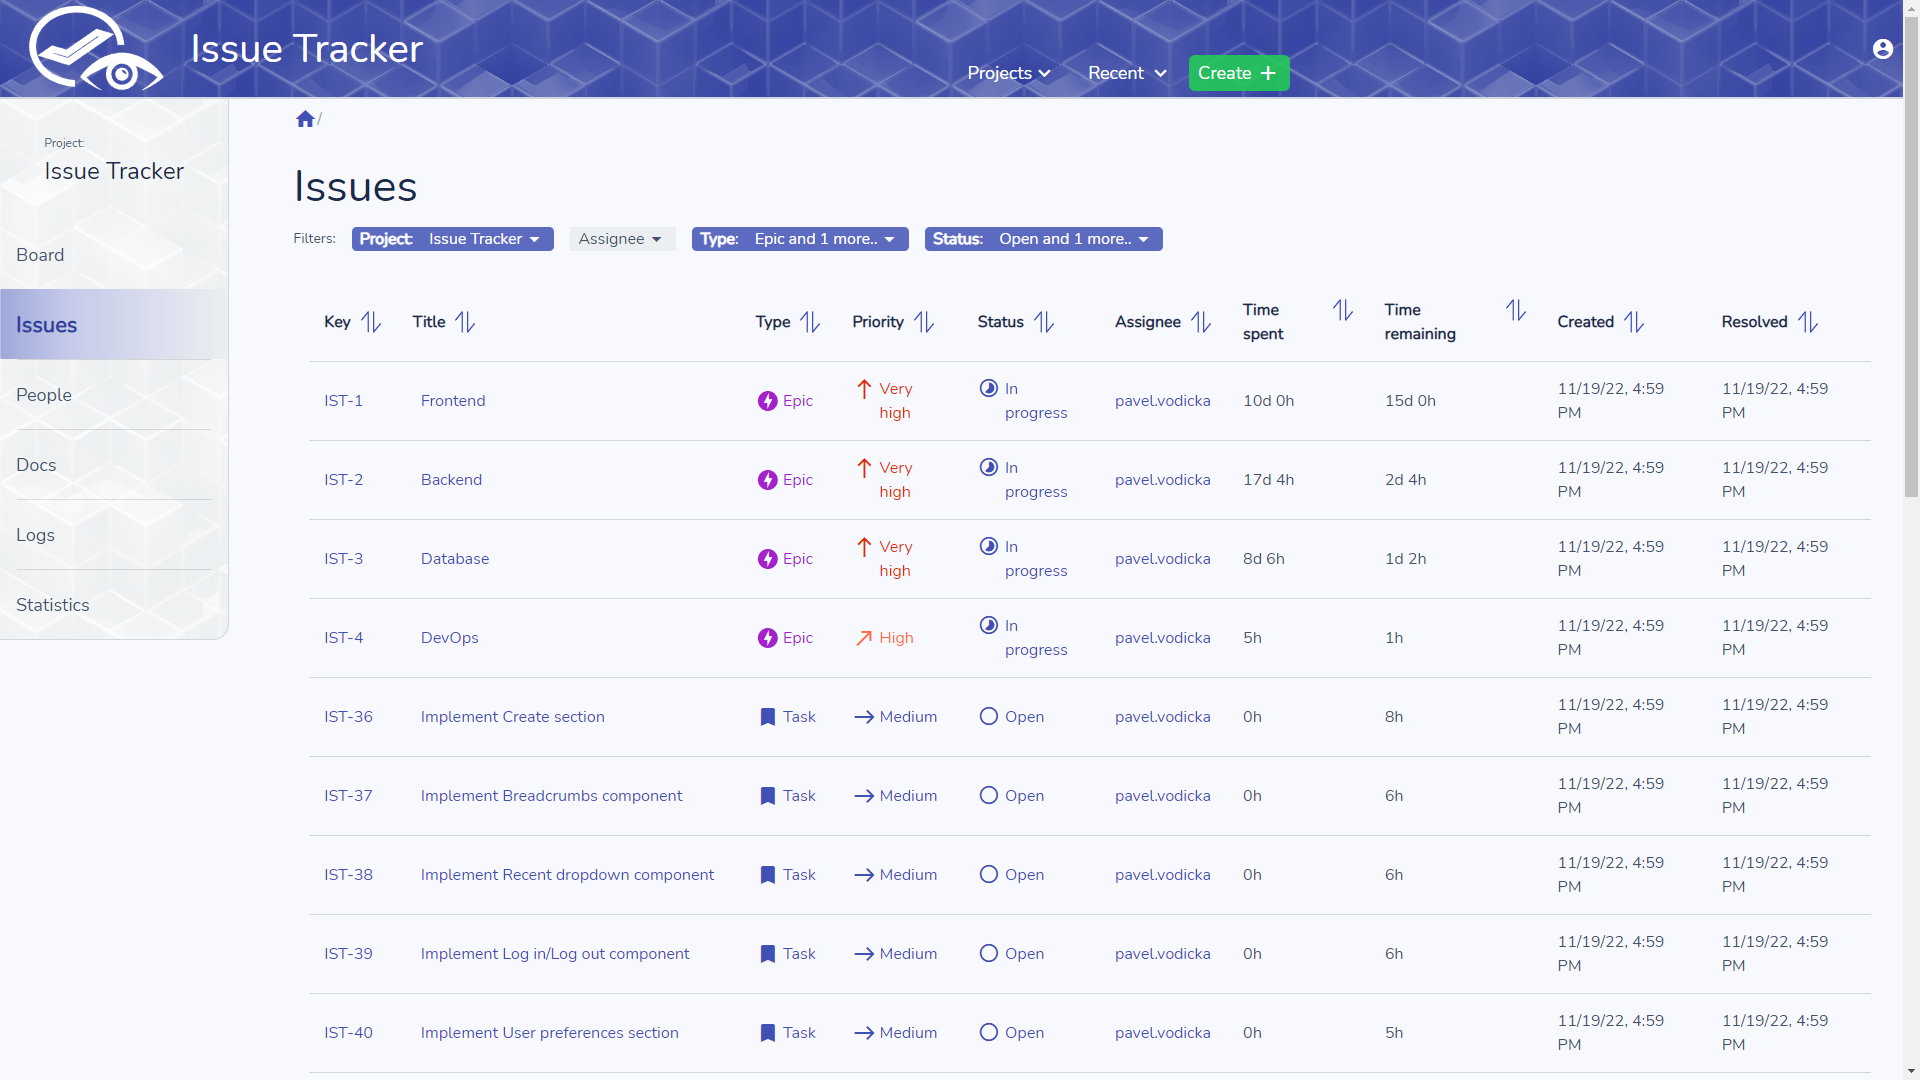
Task: Sort issues by Key column arrows
Action: click(371, 322)
